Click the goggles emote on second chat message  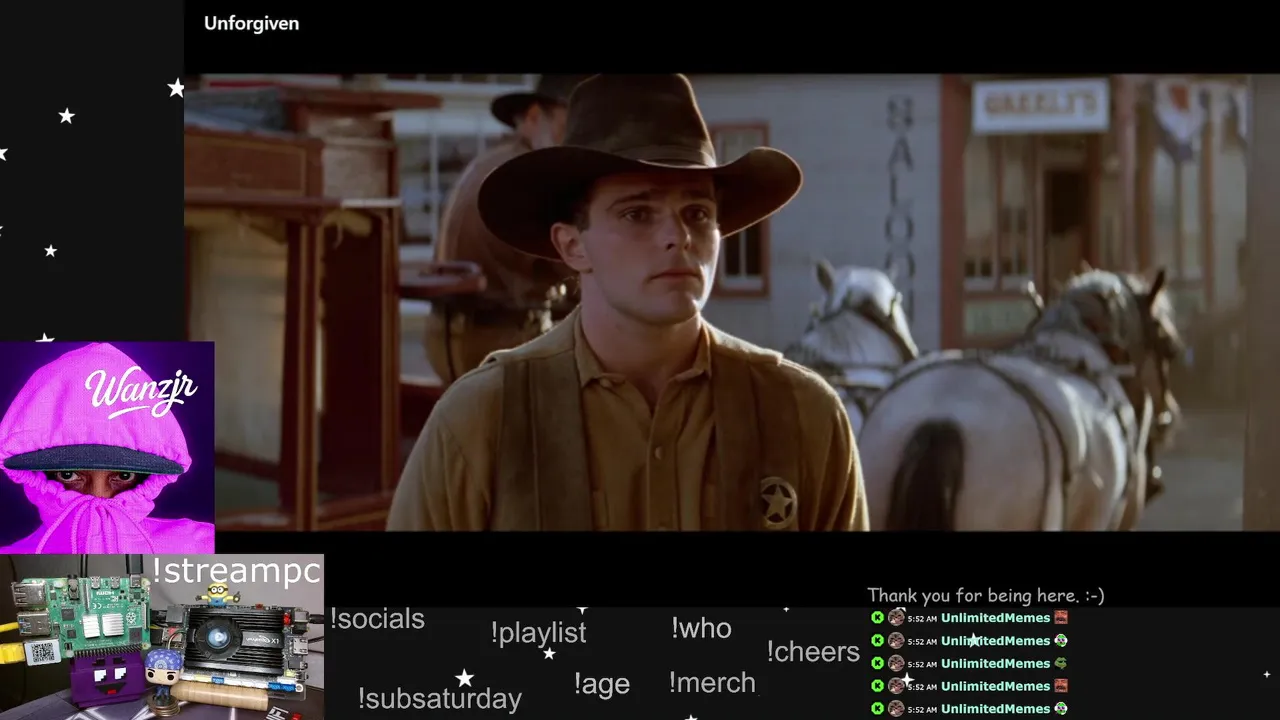click(x=1061, y=641)
